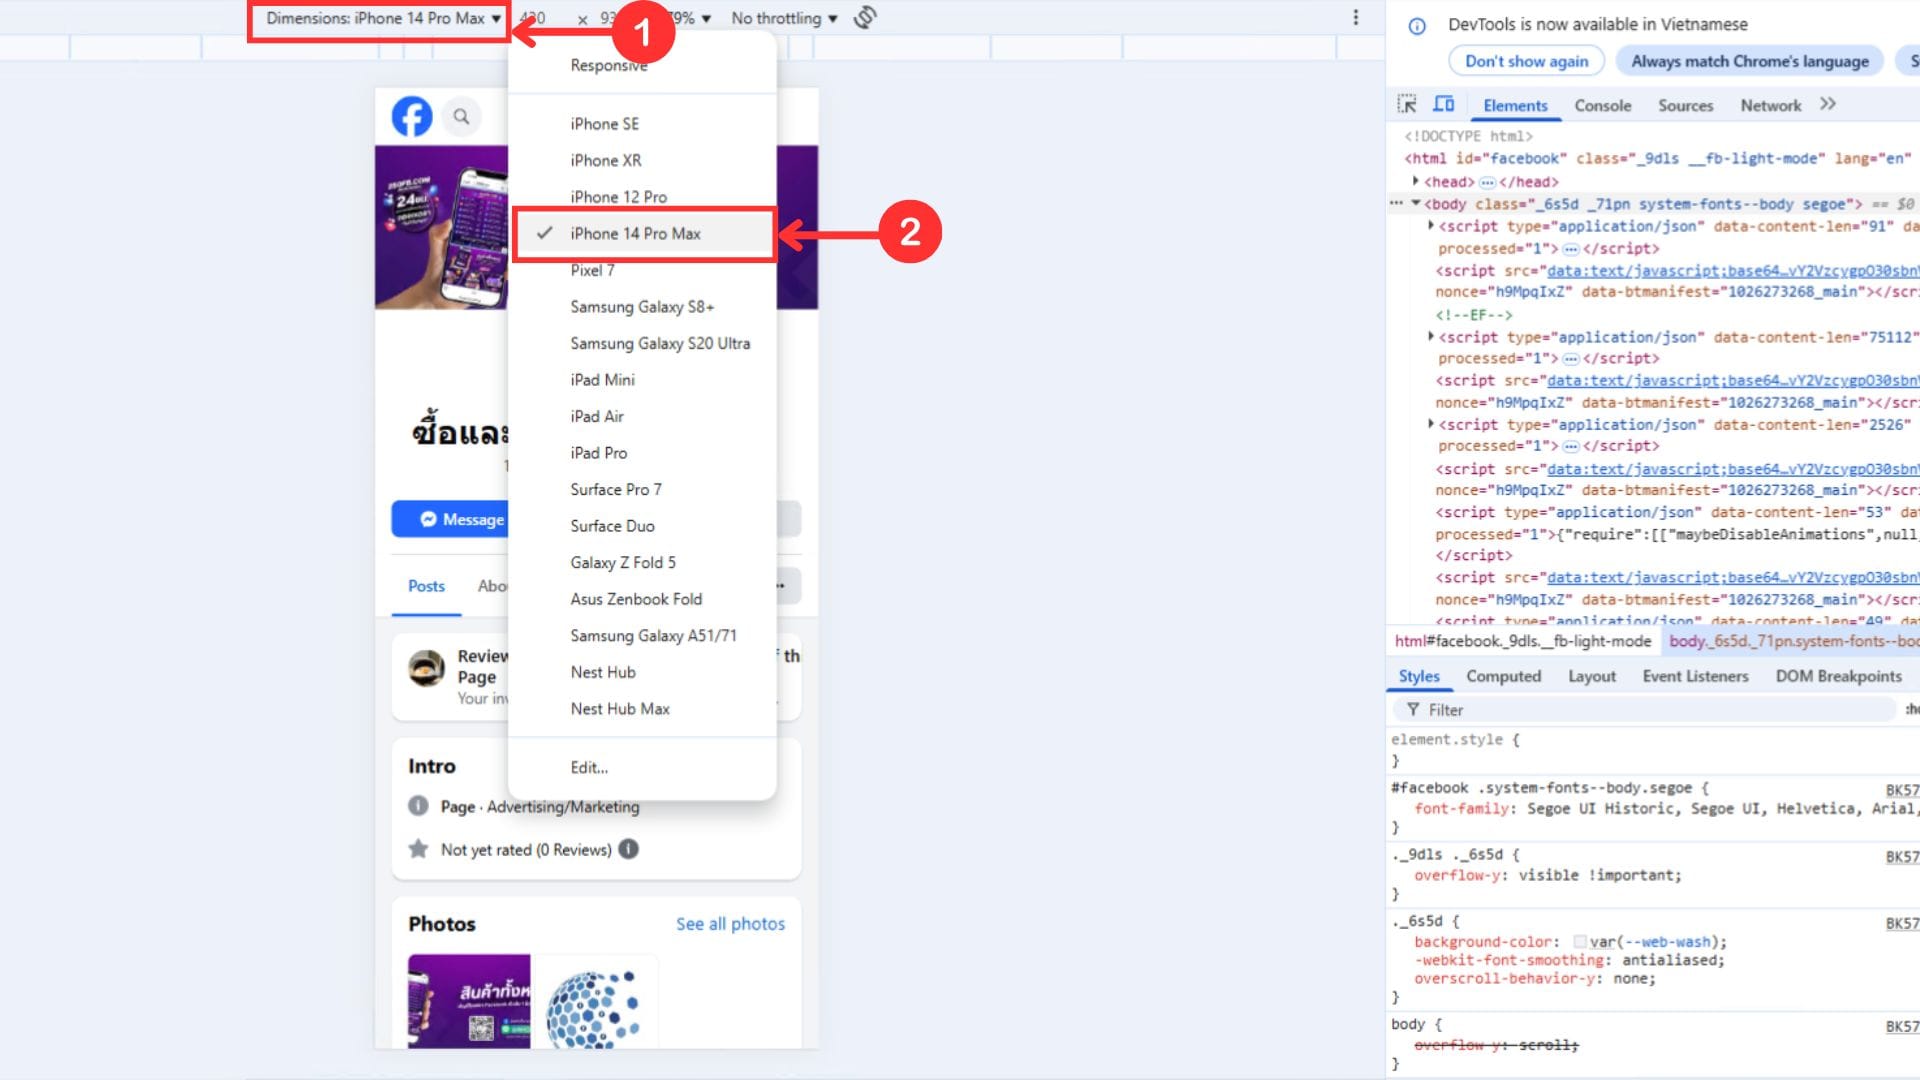
Task: Expand the script with data-content-len 75112
Action: coord(1431,337)
